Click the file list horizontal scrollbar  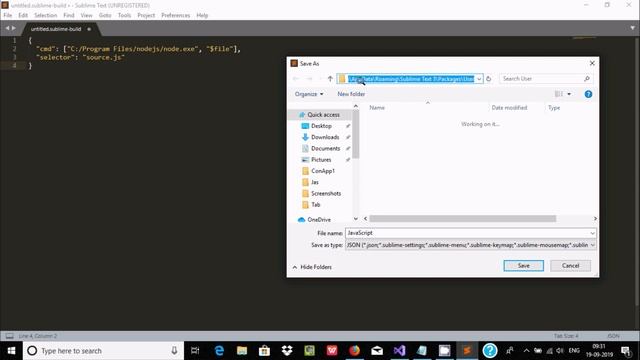pyautogui.click(x=462, y=219)
